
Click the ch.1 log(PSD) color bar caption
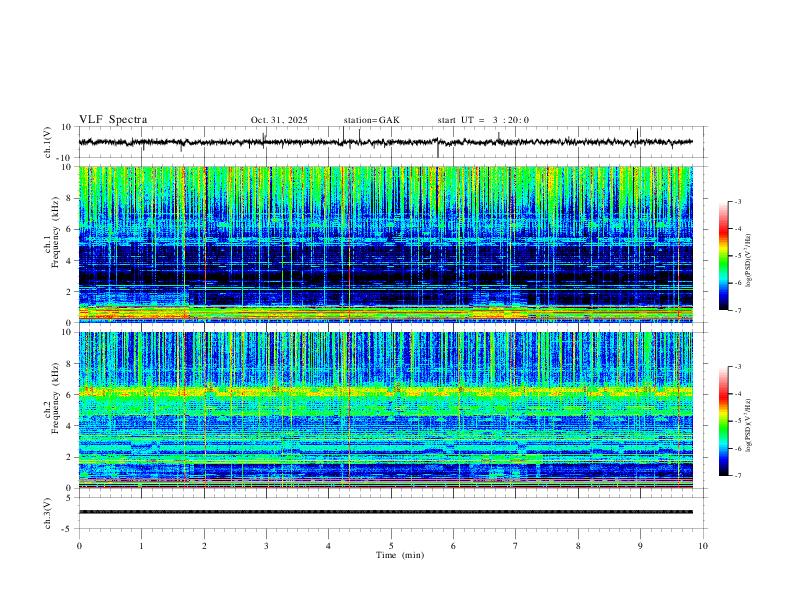tap(750, 260)
